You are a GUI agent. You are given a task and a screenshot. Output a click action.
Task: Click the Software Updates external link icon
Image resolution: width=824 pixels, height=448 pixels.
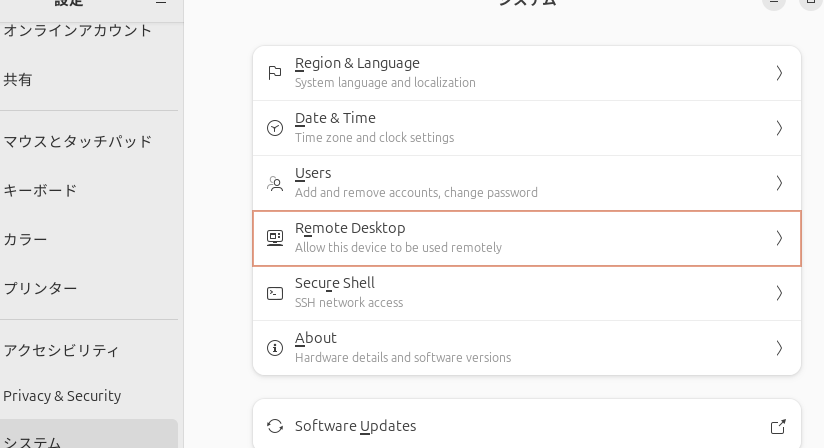pyautogui.click(x=778, y=426)
